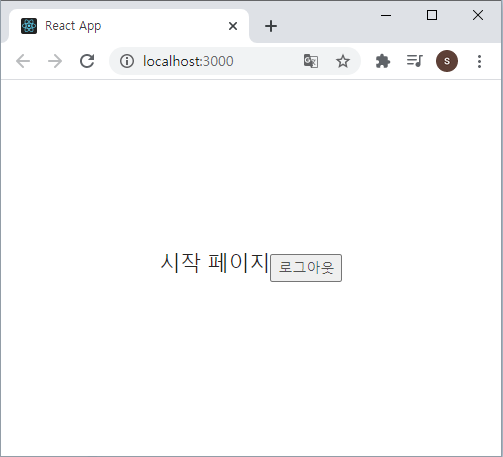
Task: Open the Chrome three-dot menu
Action: click(479, 61)
